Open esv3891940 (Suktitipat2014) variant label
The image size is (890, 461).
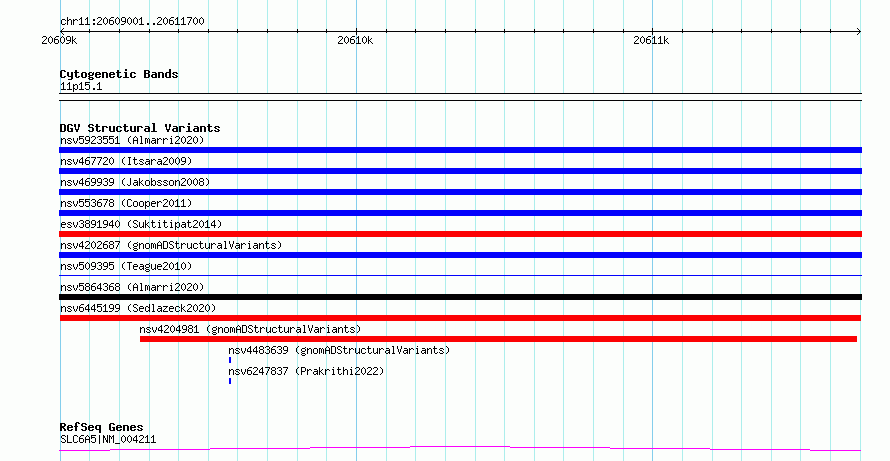coord(141,224)
